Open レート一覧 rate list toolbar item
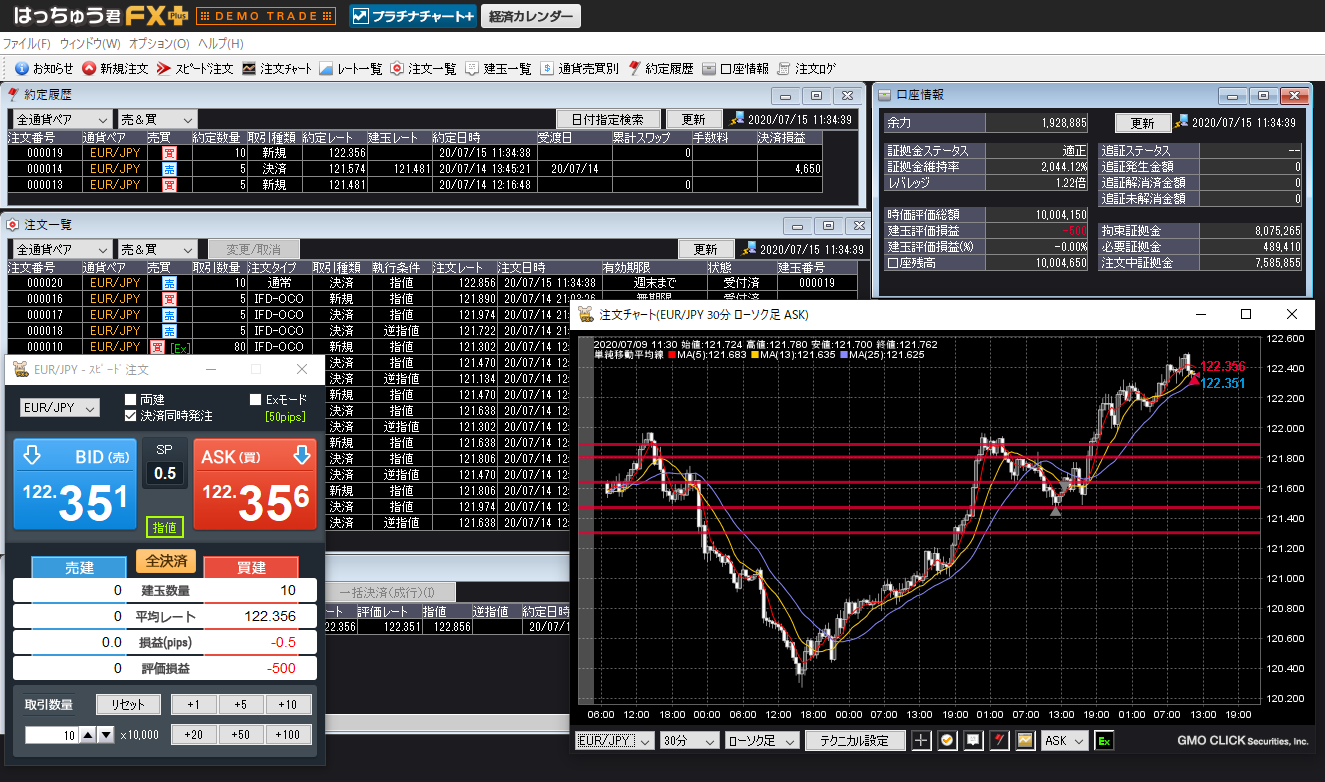 coord(350,68)
